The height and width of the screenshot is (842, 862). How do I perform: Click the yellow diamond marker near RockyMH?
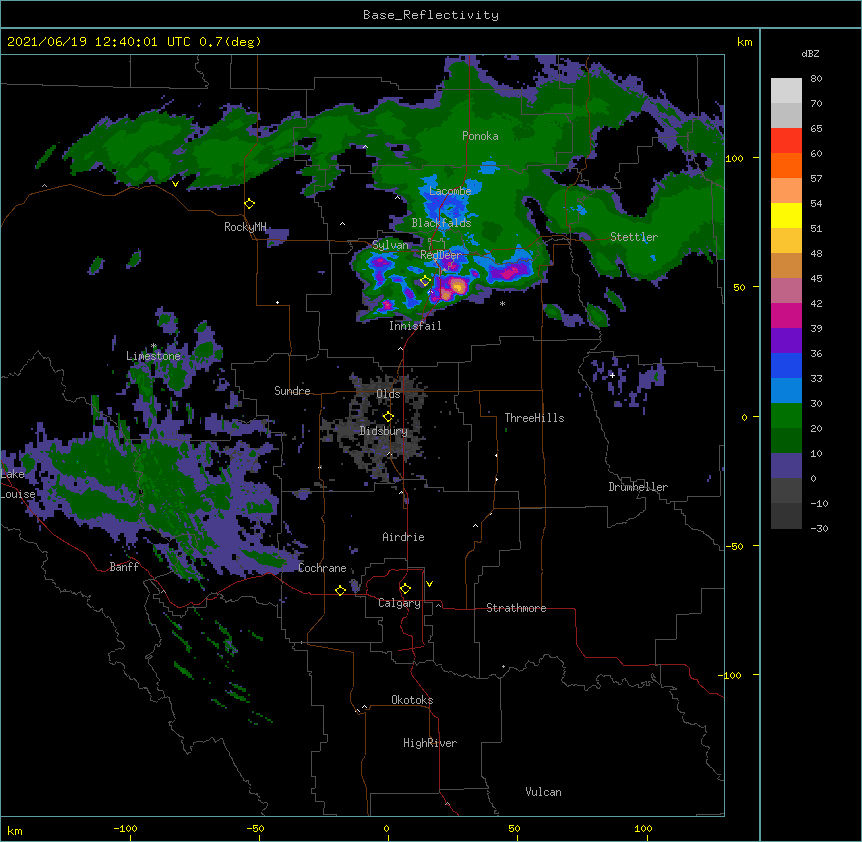pos(250,204)
